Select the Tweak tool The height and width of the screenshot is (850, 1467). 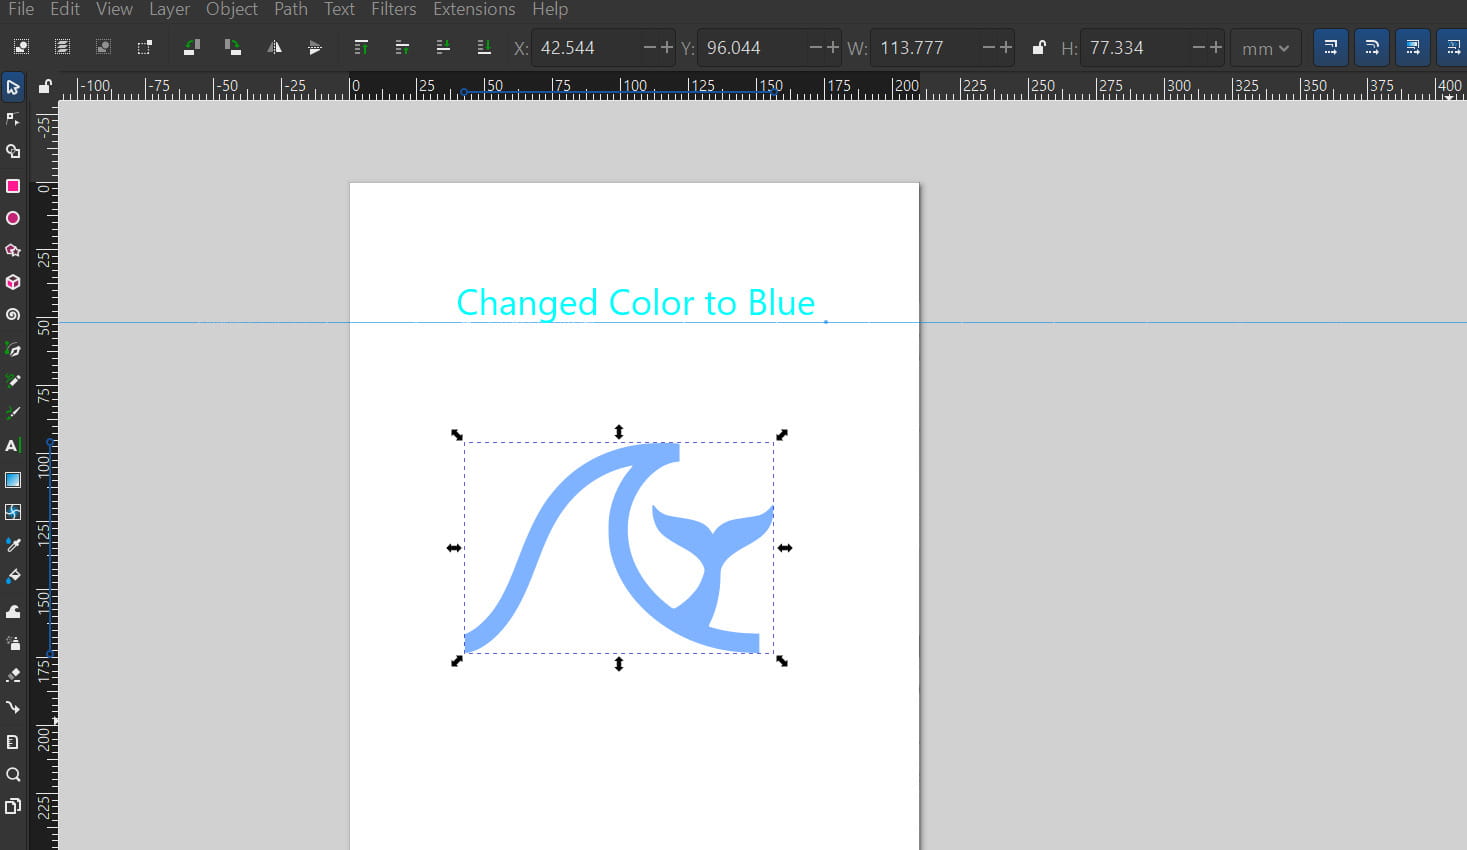(x=13, y=611)
